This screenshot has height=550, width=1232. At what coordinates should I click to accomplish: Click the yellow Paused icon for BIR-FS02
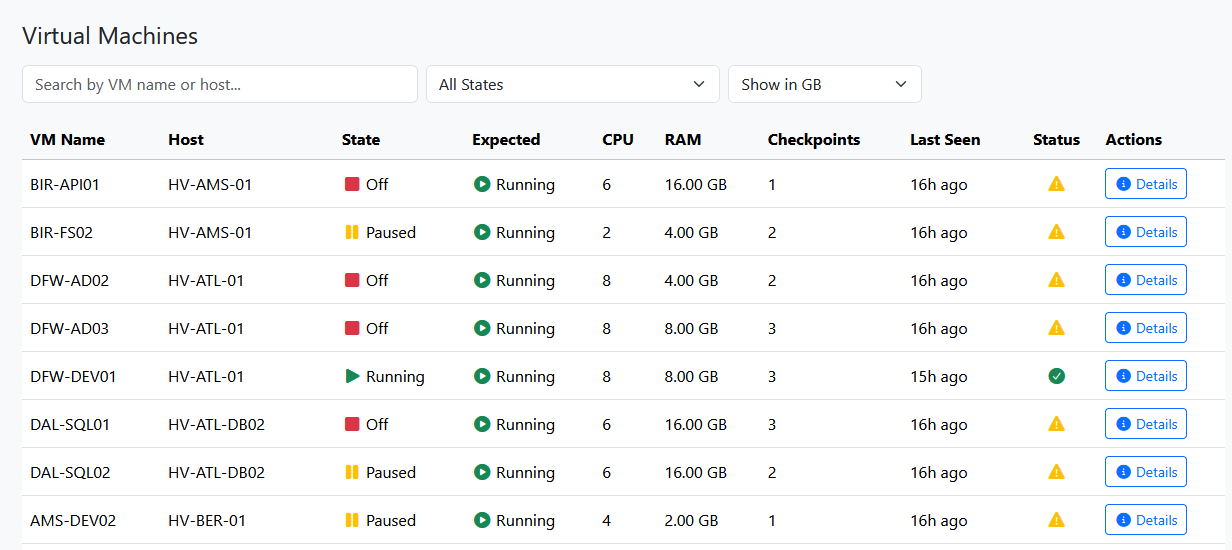tap(352, 232)
